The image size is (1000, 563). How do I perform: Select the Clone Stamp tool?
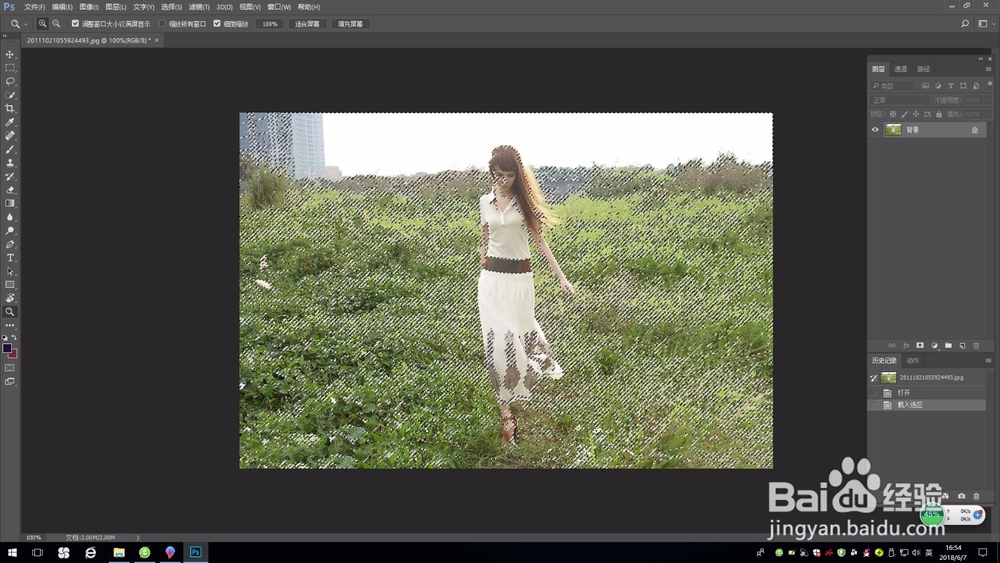tap(10, 163)
